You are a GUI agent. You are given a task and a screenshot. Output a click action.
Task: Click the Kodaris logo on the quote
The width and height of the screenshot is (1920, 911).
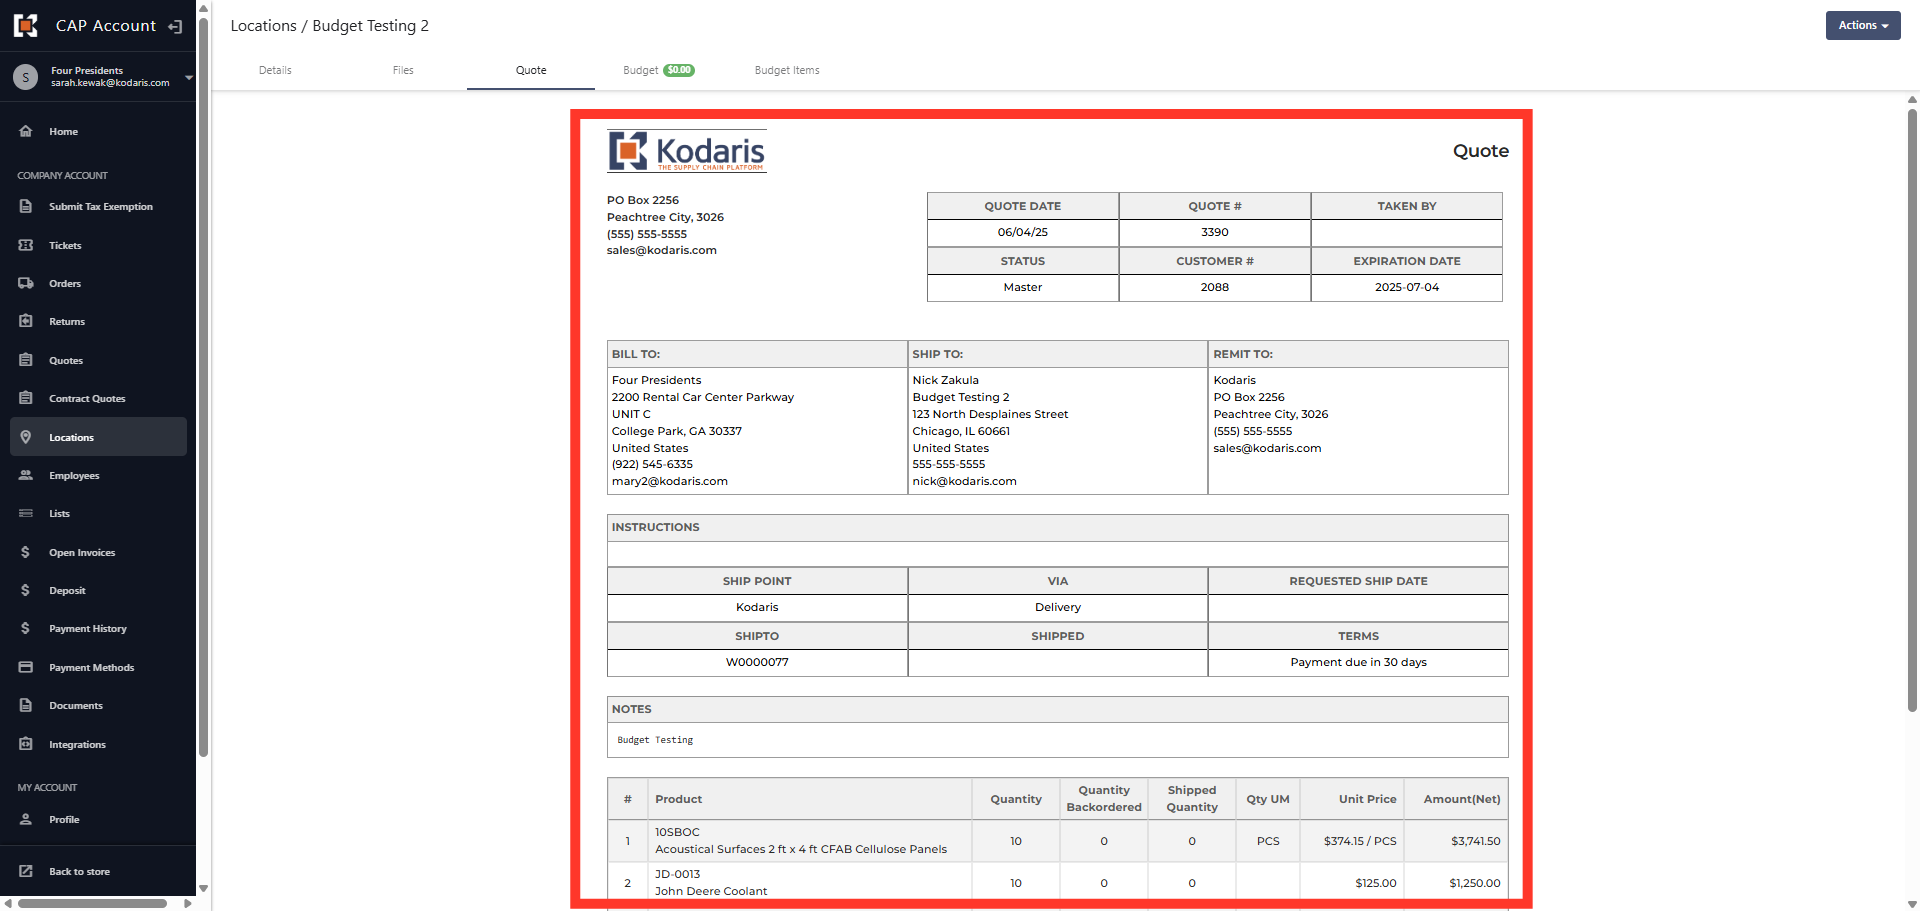pos(687,151)
